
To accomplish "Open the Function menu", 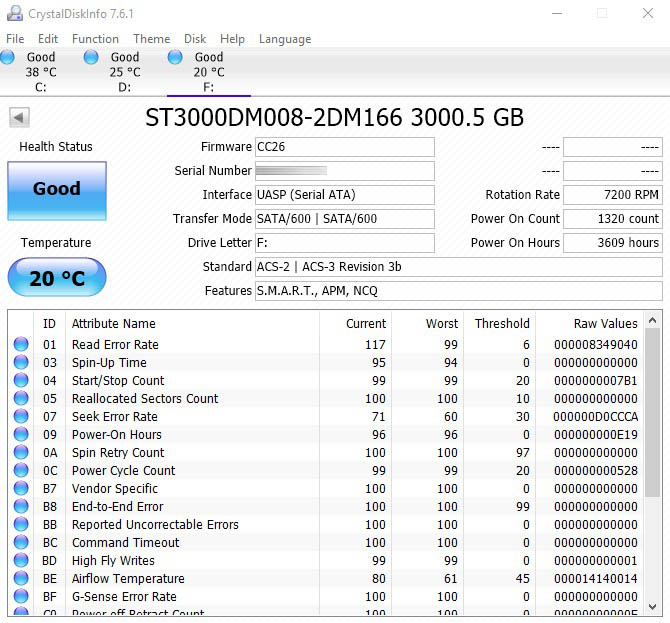I will (95, 39).
